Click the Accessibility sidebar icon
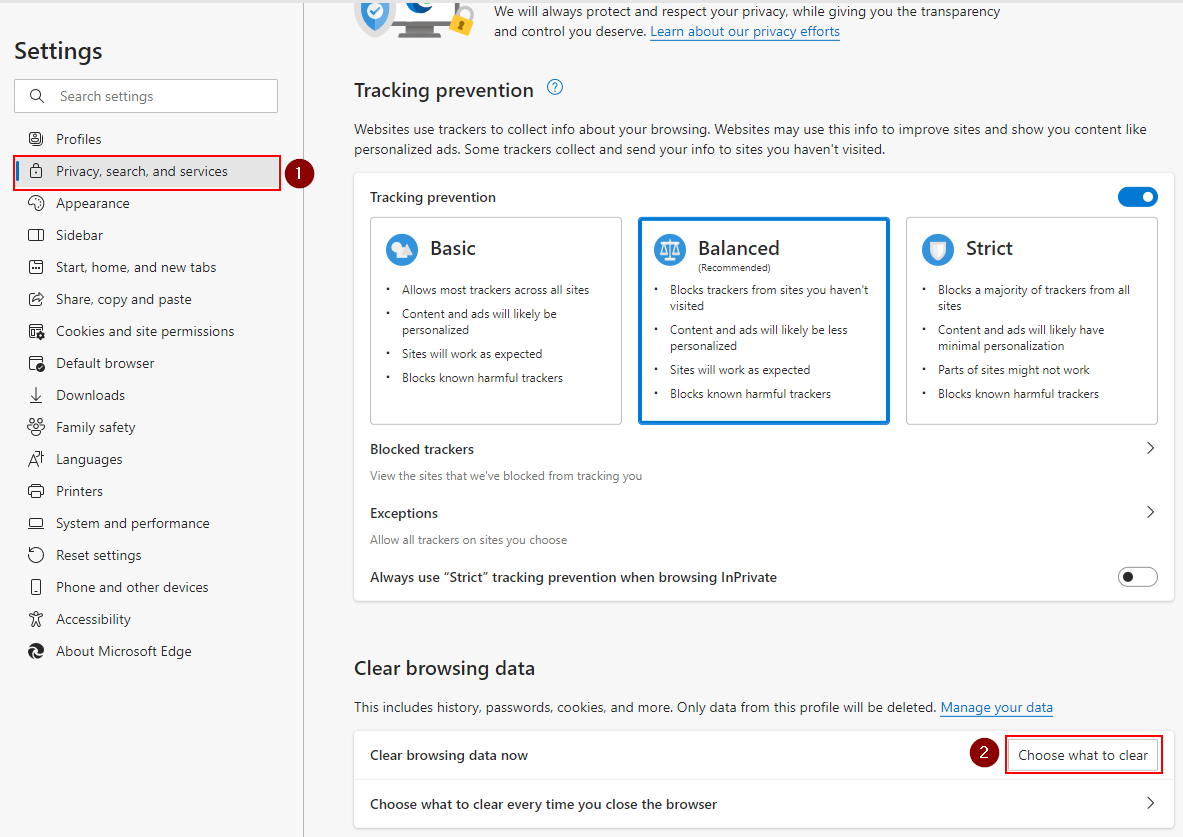This screenshot has width=1183, height=837. [36, 619]
